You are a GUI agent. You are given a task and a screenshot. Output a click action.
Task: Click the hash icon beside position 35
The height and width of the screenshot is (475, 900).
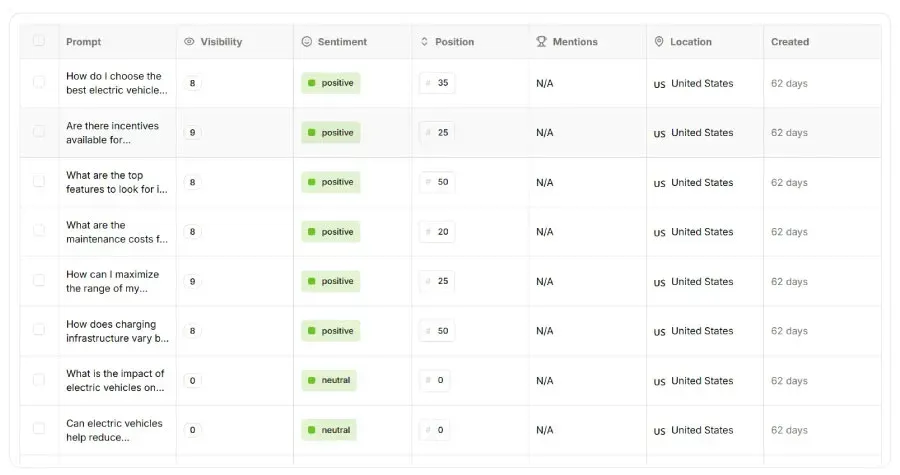coord(428,83)
